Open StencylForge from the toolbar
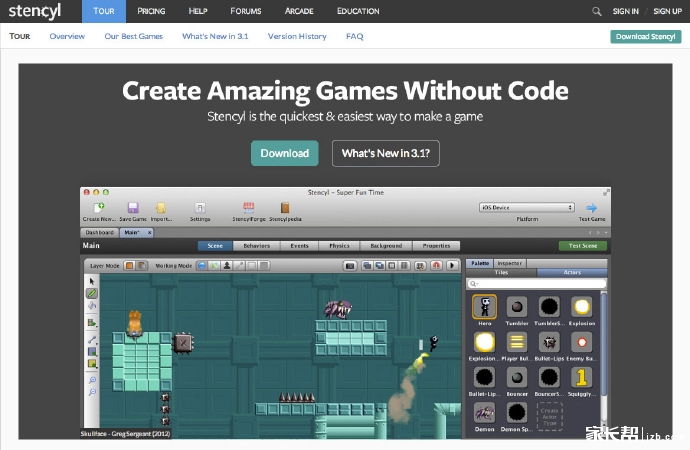The image size is (690, 450). (x=248, y=207)
